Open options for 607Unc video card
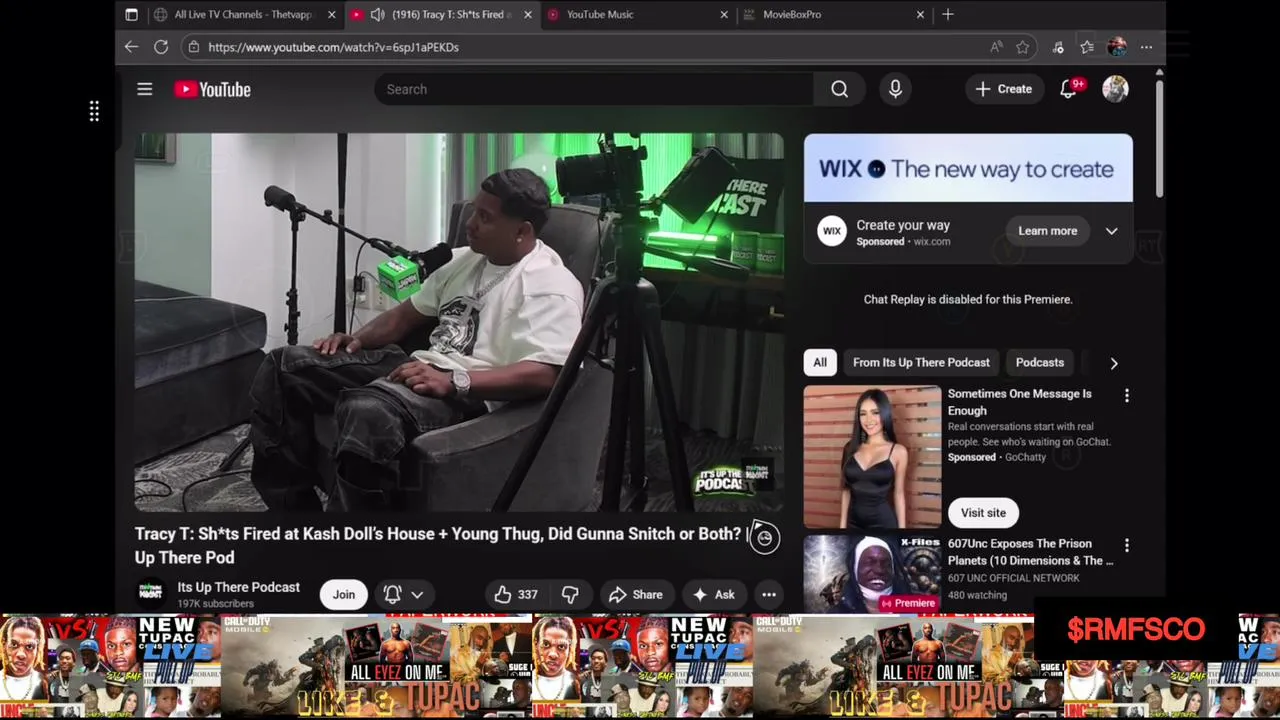This screenshot has height=720, width=1280. (1127, 546)
